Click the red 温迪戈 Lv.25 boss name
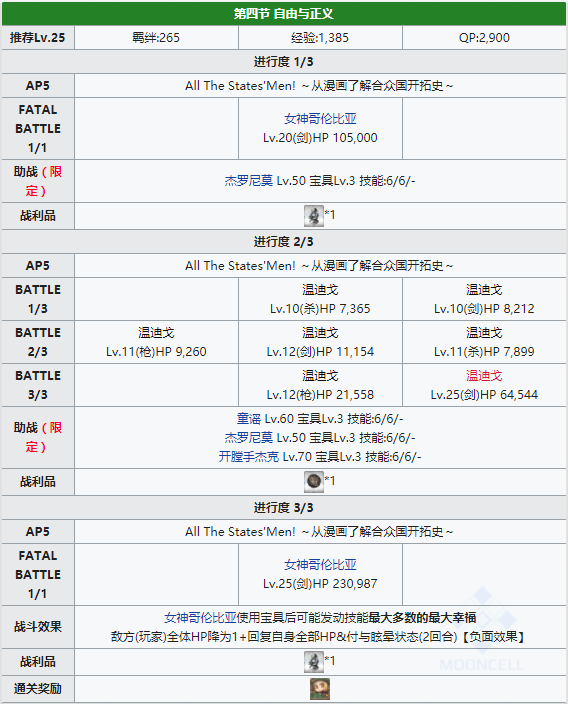 click(x=484, y=375)
